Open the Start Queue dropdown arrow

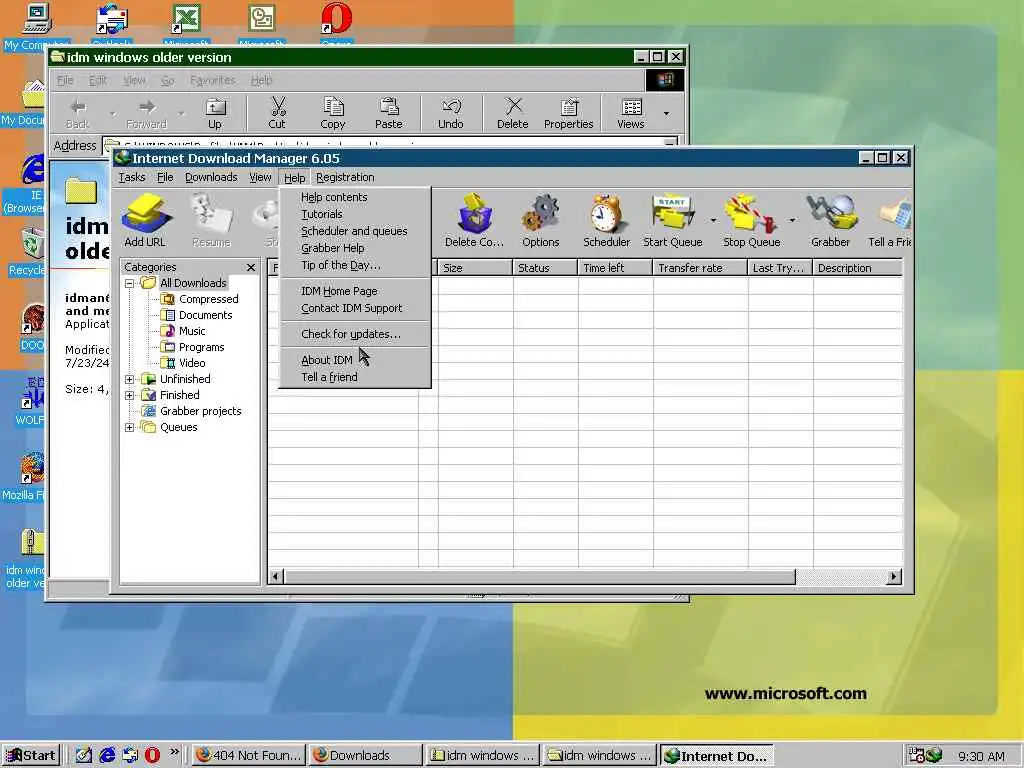[713, 221]
